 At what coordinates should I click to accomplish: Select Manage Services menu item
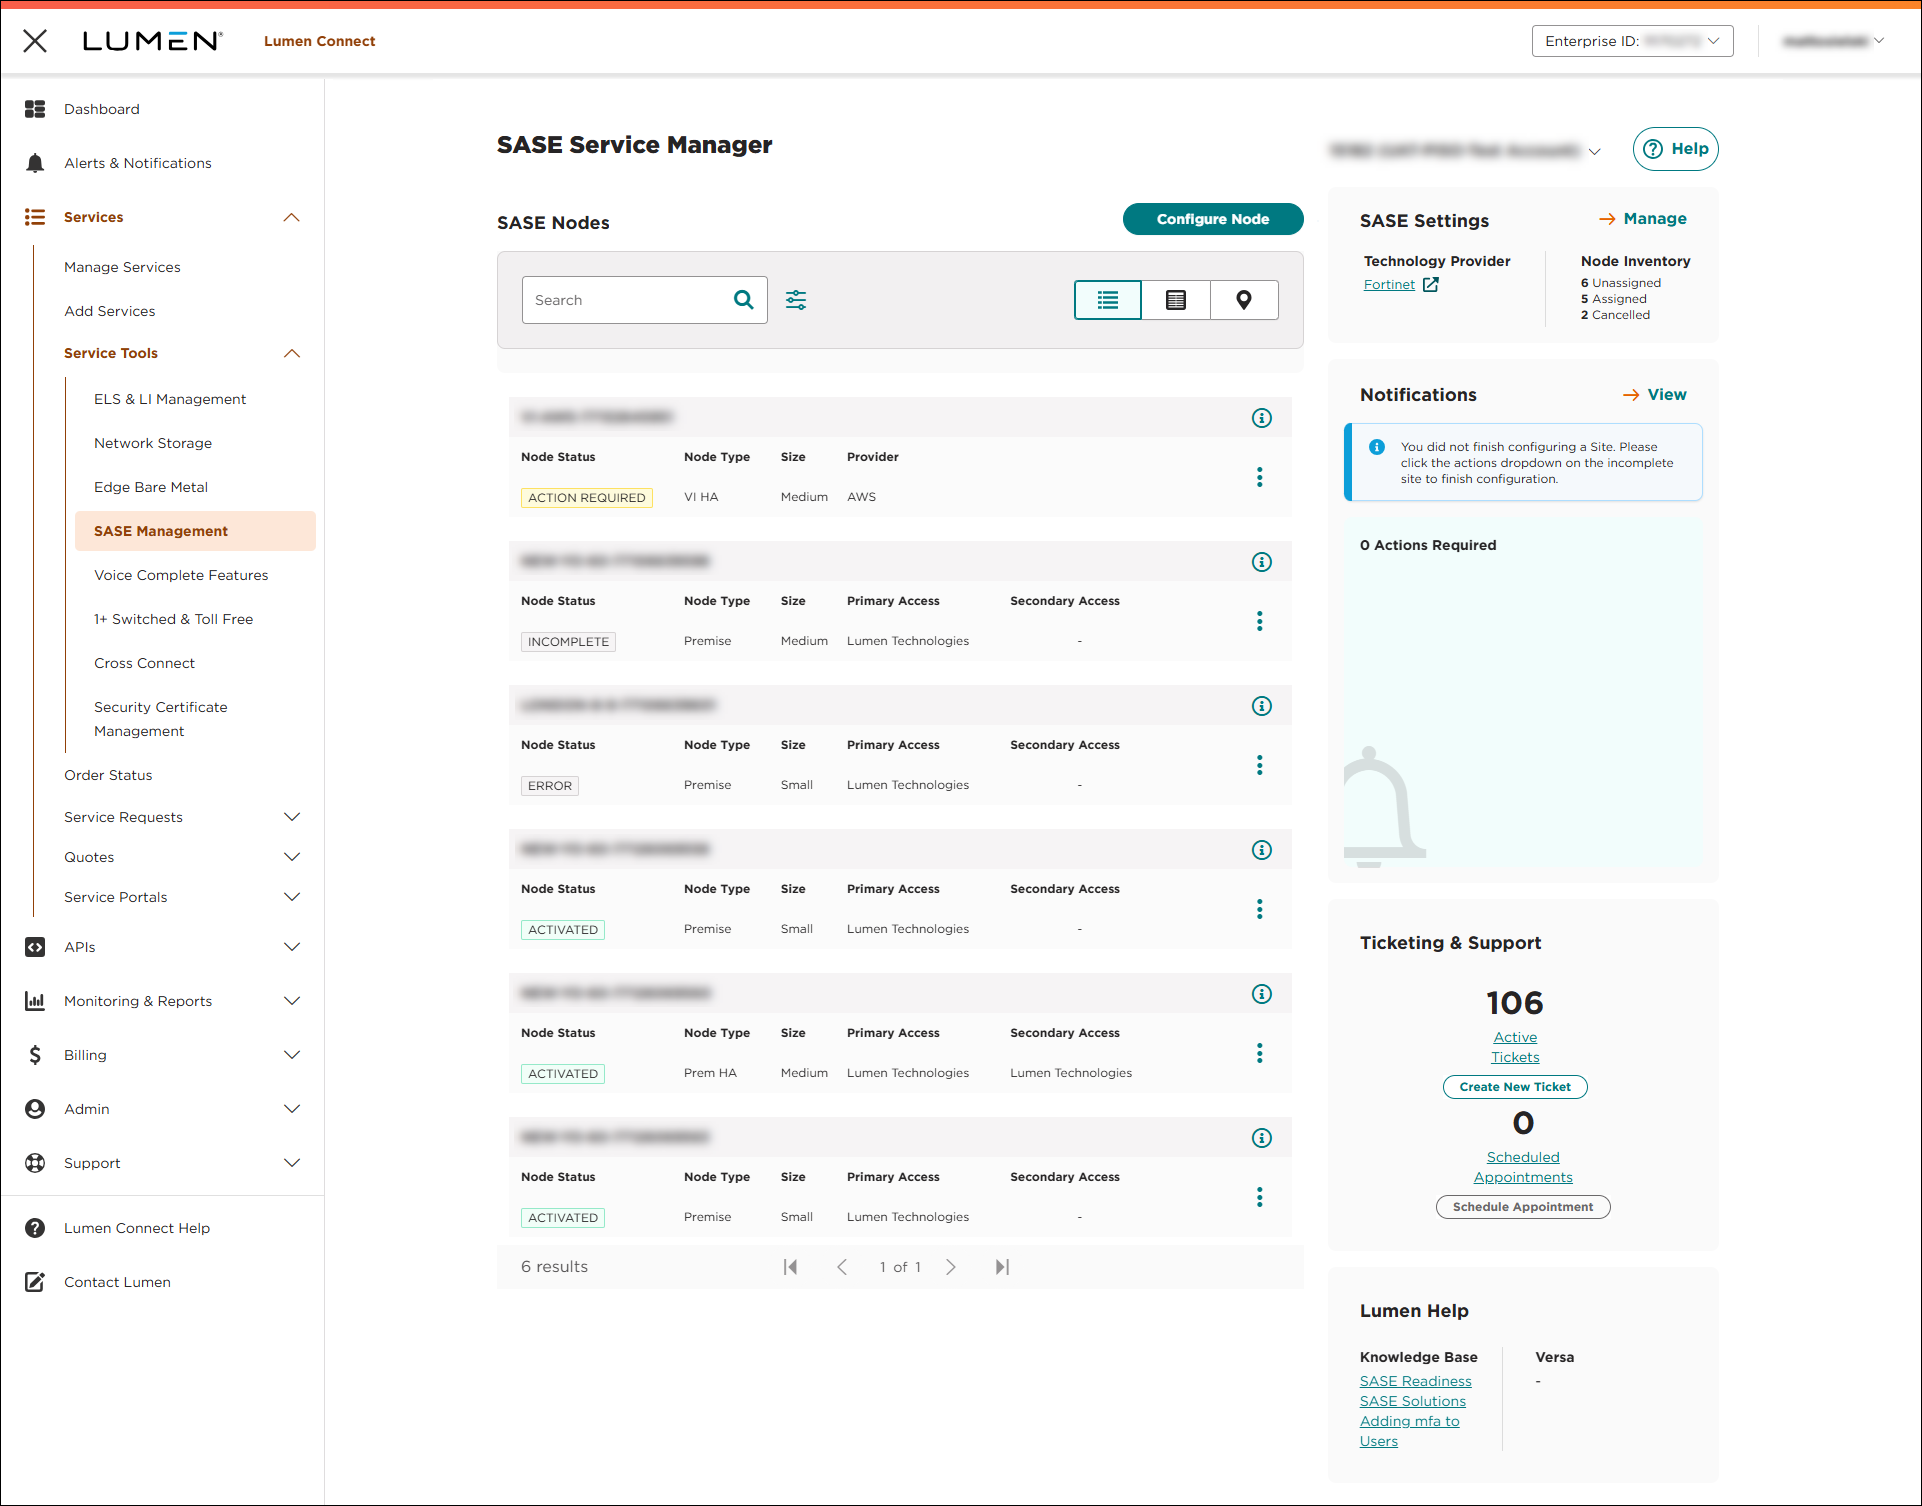point(122,267)
